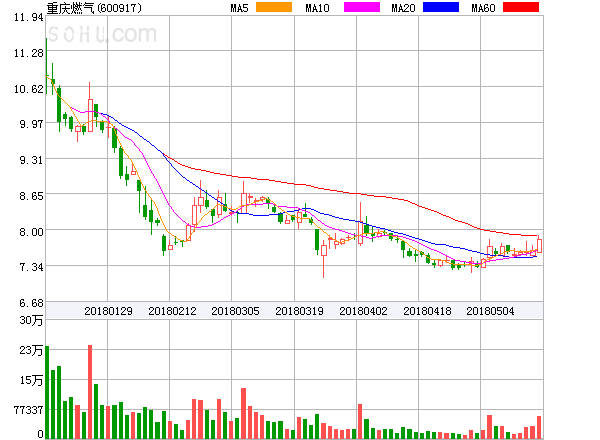This screenshot has height=440, width=600.
Task: Click the MA5 legend label
Action: 239,8
